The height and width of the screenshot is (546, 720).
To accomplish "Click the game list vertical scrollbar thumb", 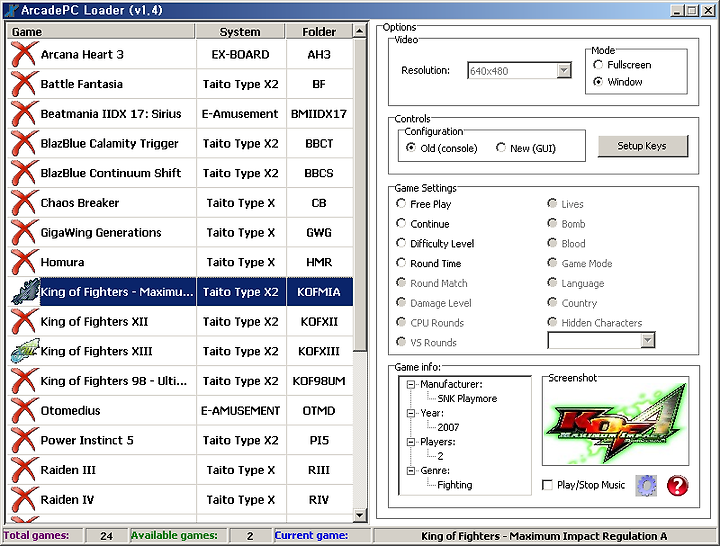I will pyautogui.click(x=360, y=195).
